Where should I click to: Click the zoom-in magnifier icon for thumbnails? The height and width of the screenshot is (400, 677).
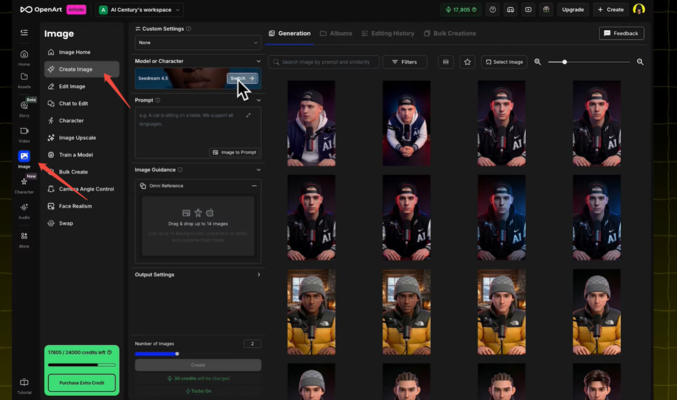(640, 62)
